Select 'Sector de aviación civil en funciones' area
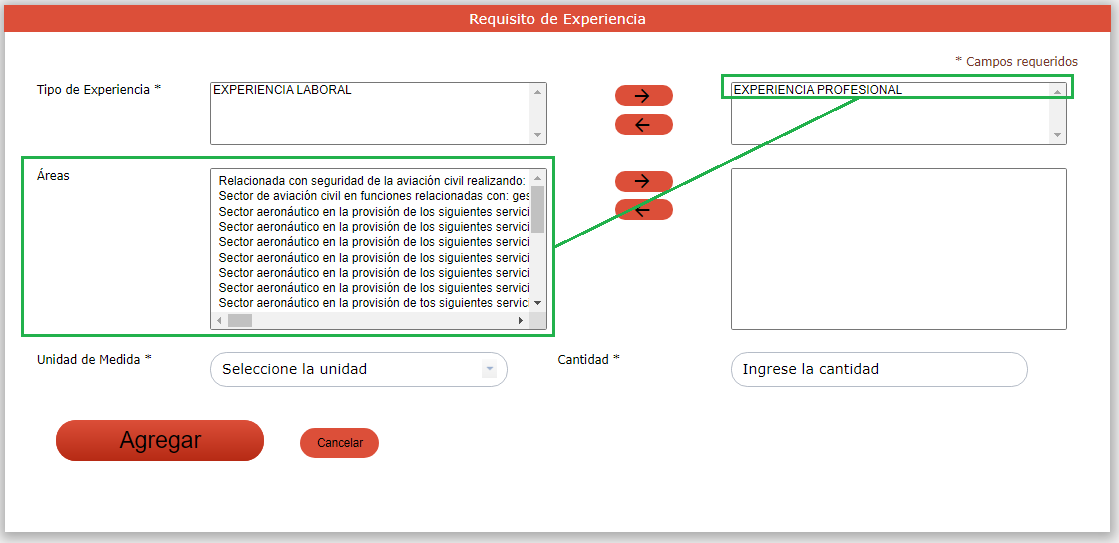1119x543 pixels. coord(370,196)
